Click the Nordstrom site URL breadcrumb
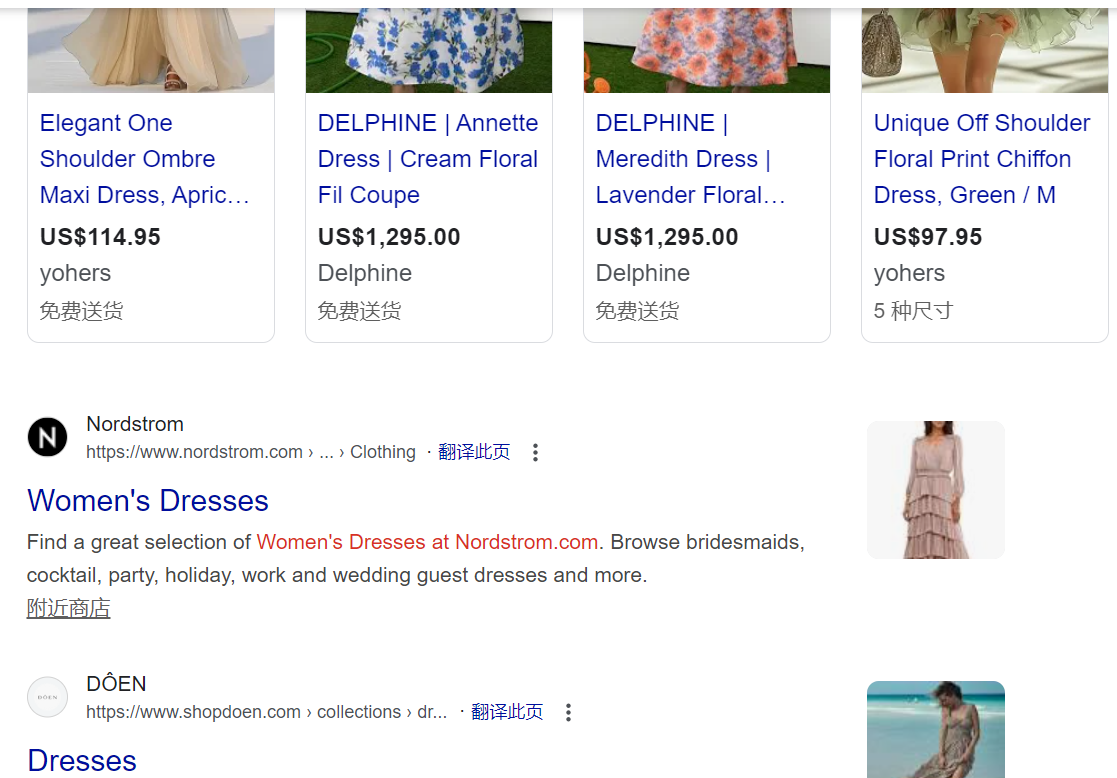 point(251,452)
